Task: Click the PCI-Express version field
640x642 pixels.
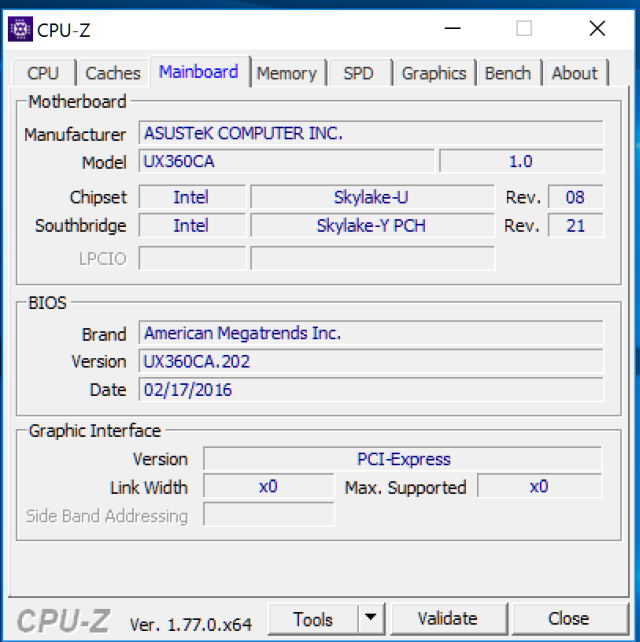Action: [x=403, y=459]
